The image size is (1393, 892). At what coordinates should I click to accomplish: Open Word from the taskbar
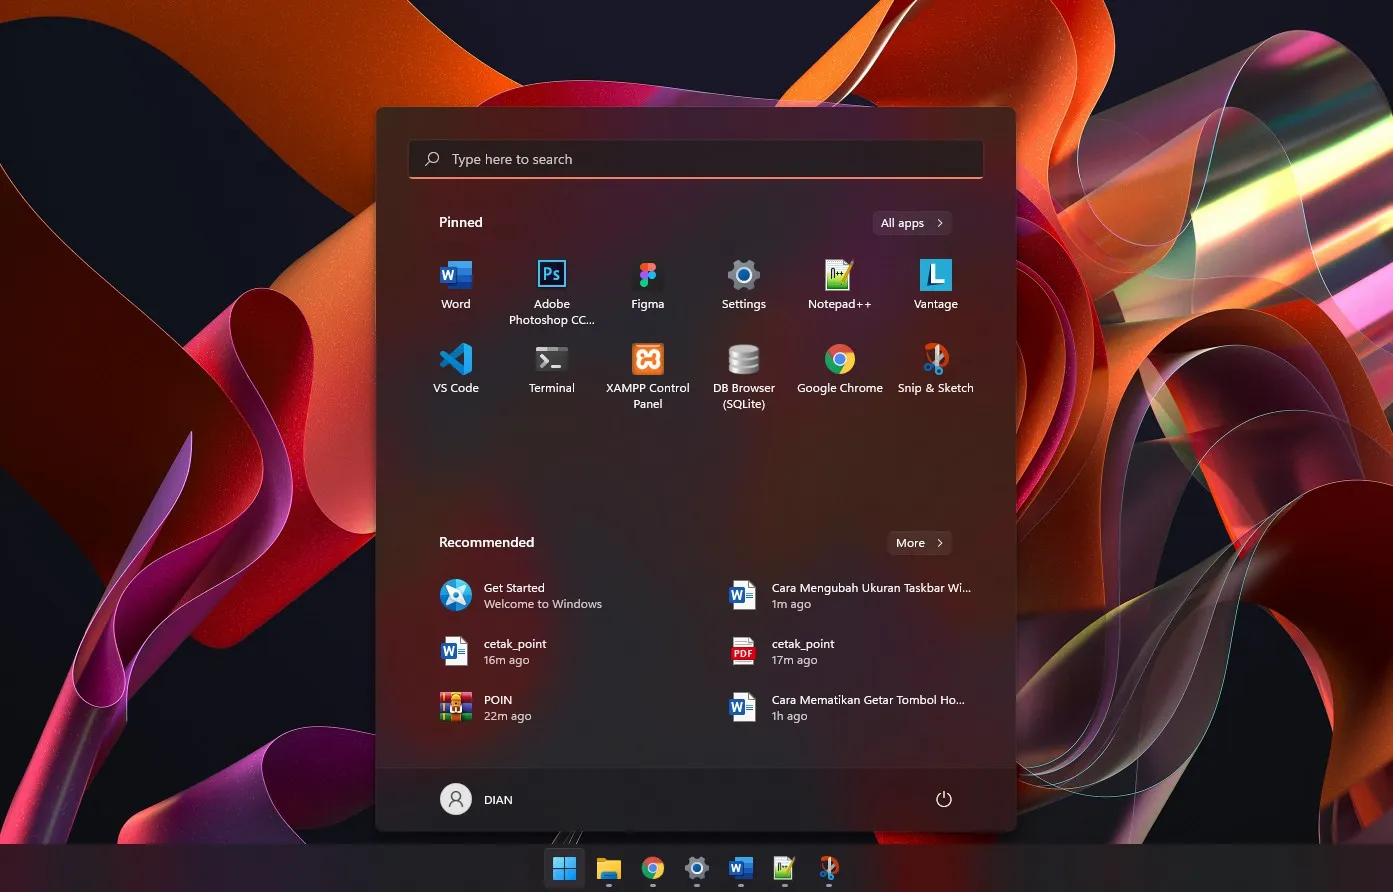coord(740,869)
